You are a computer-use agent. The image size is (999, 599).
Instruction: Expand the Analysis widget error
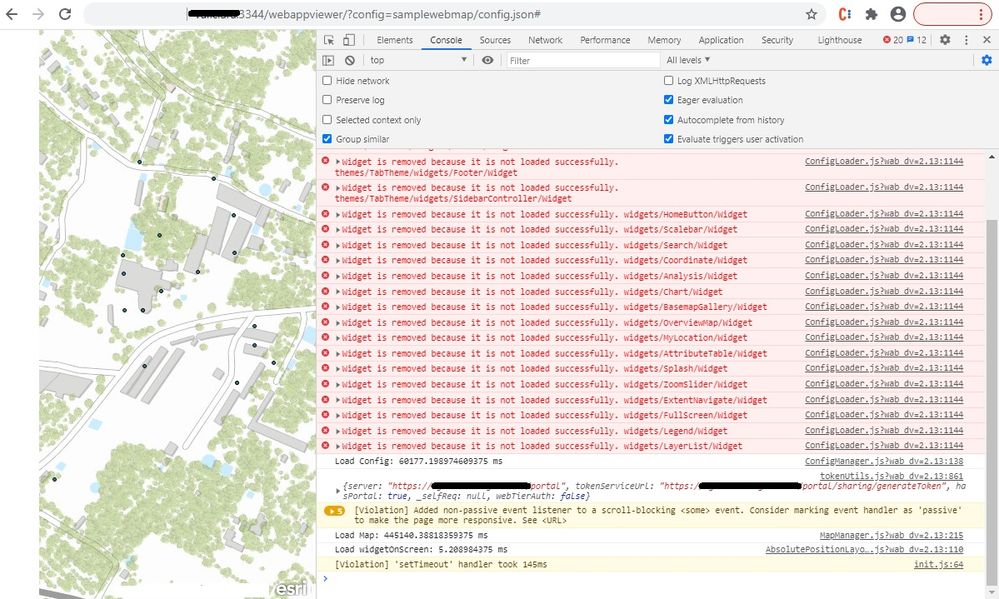[338, 276]
